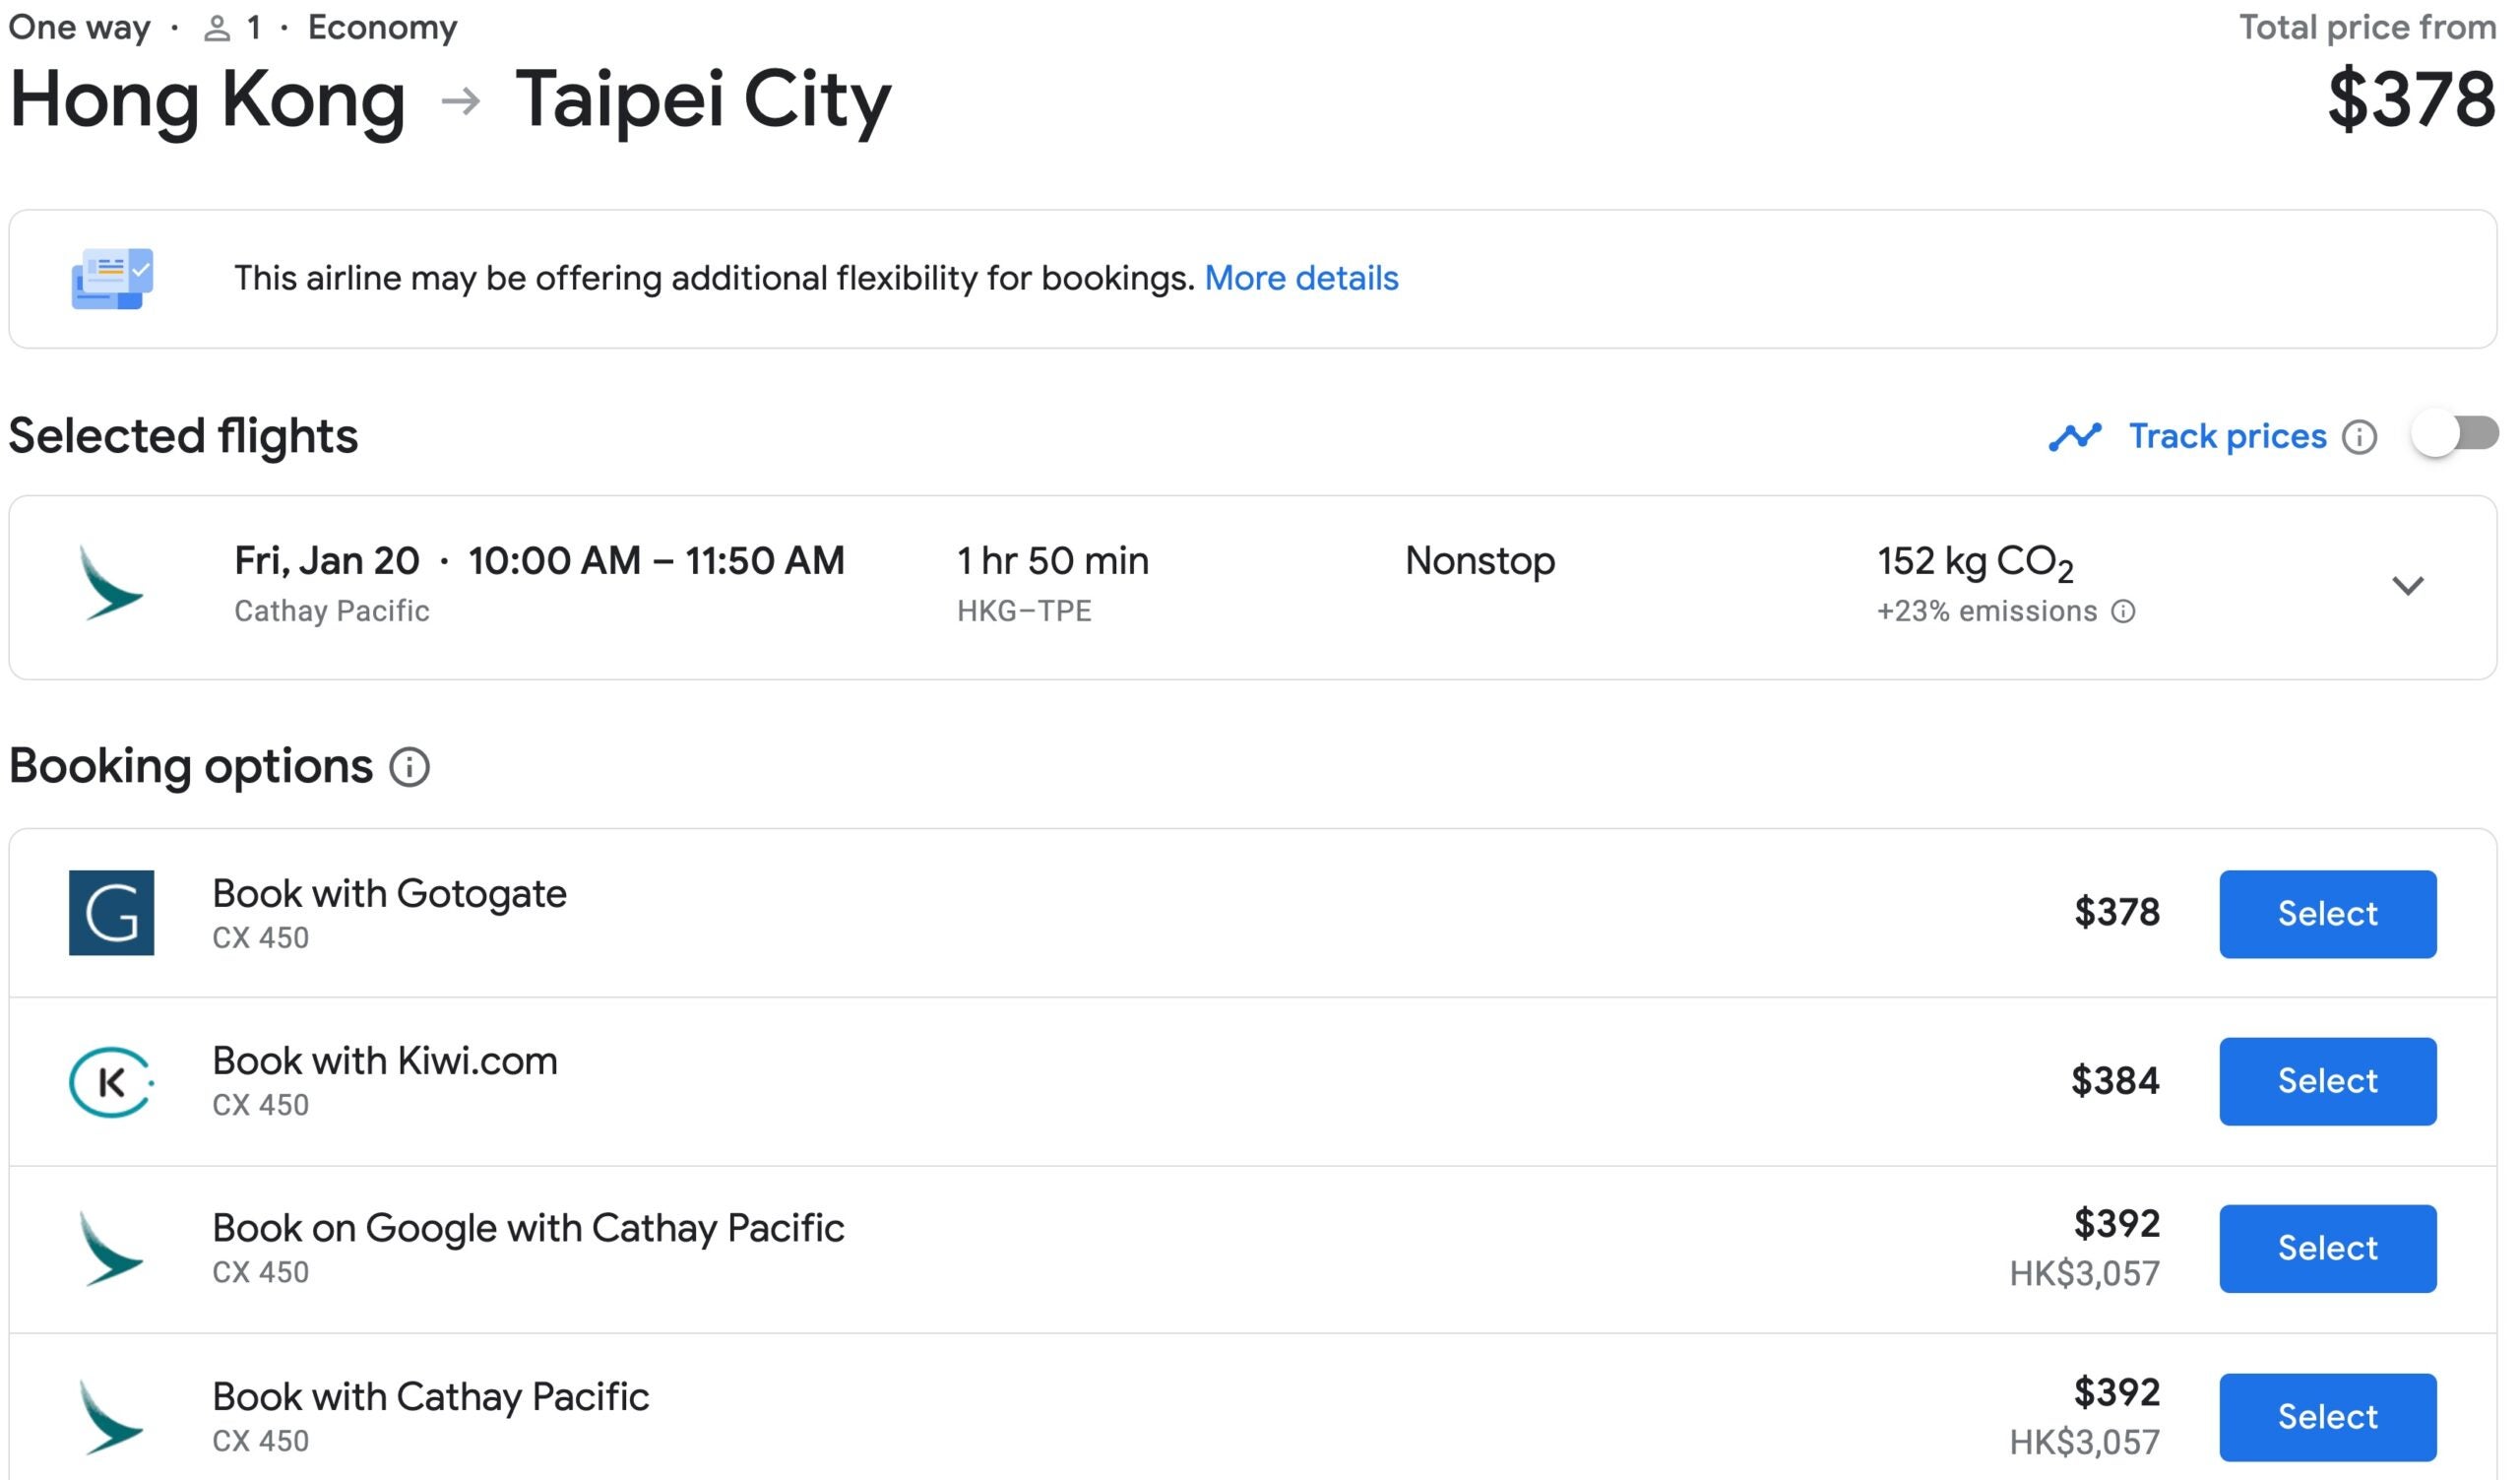
Task: Click the Fri, Jan 20 flight row
Action: point(1250,587)
